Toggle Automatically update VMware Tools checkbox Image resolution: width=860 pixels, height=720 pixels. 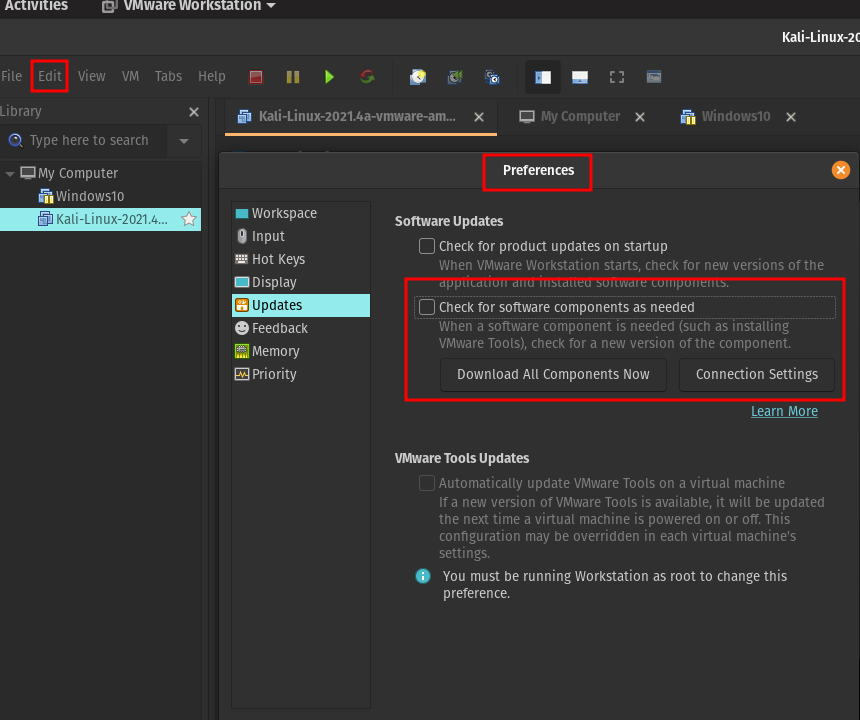click(x=427, y=483)
